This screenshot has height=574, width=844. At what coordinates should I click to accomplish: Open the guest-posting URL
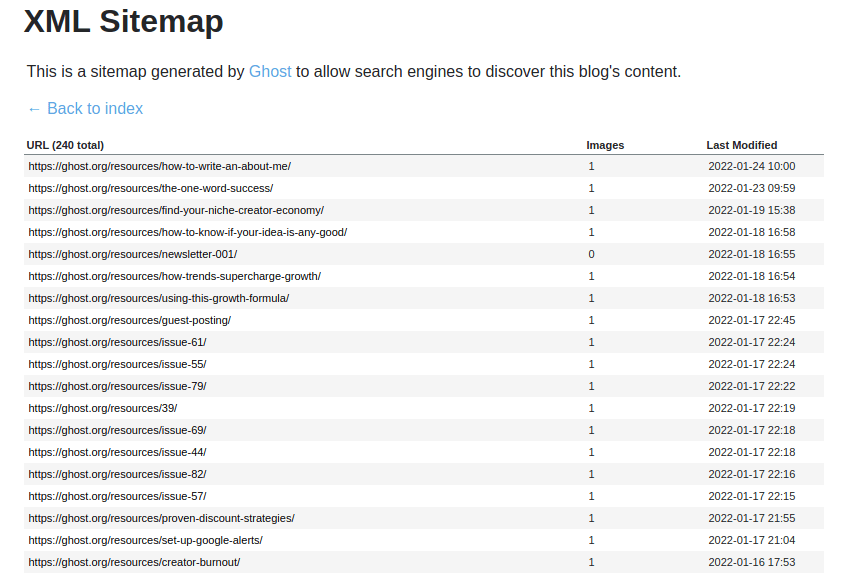coord(130,320)
